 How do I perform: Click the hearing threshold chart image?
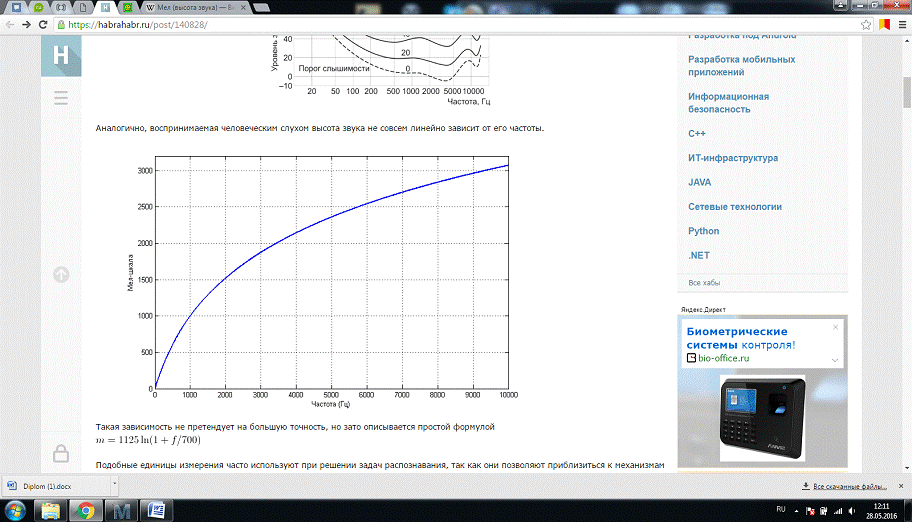click(381, 70)
